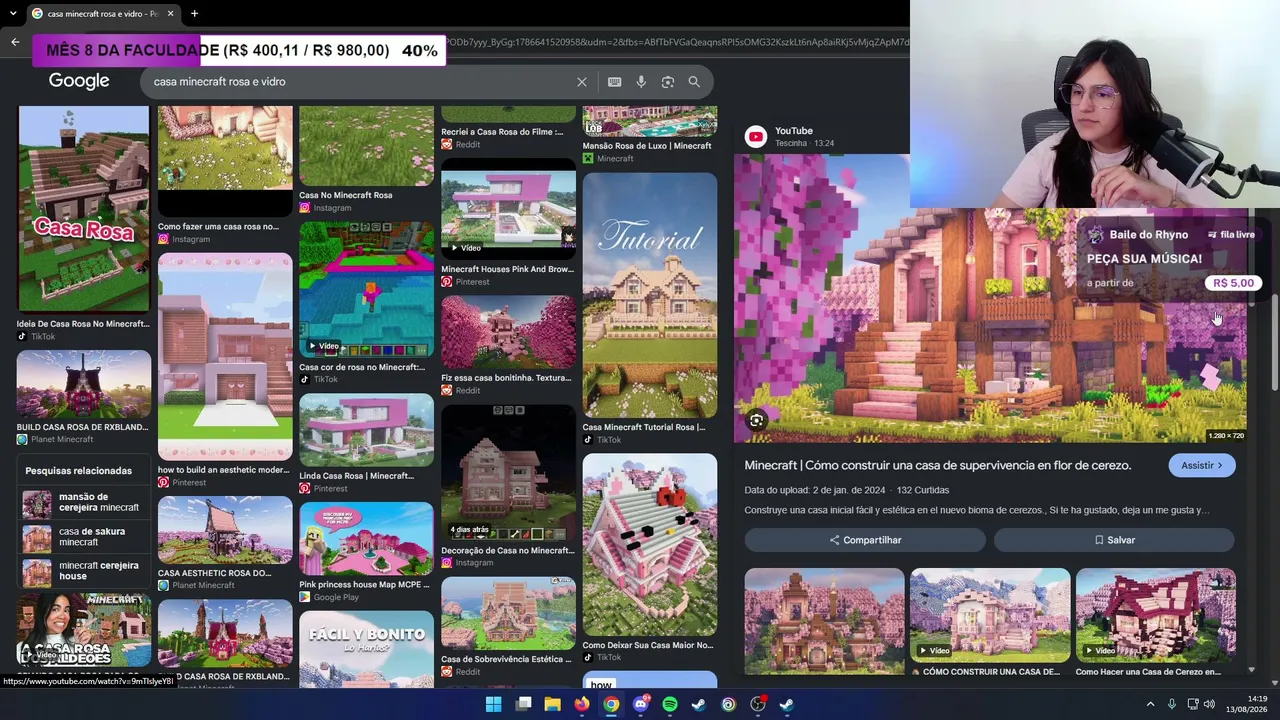1280x720 pixels.
Task: Open the large cherry blossom house preview image
Action: 990,298
